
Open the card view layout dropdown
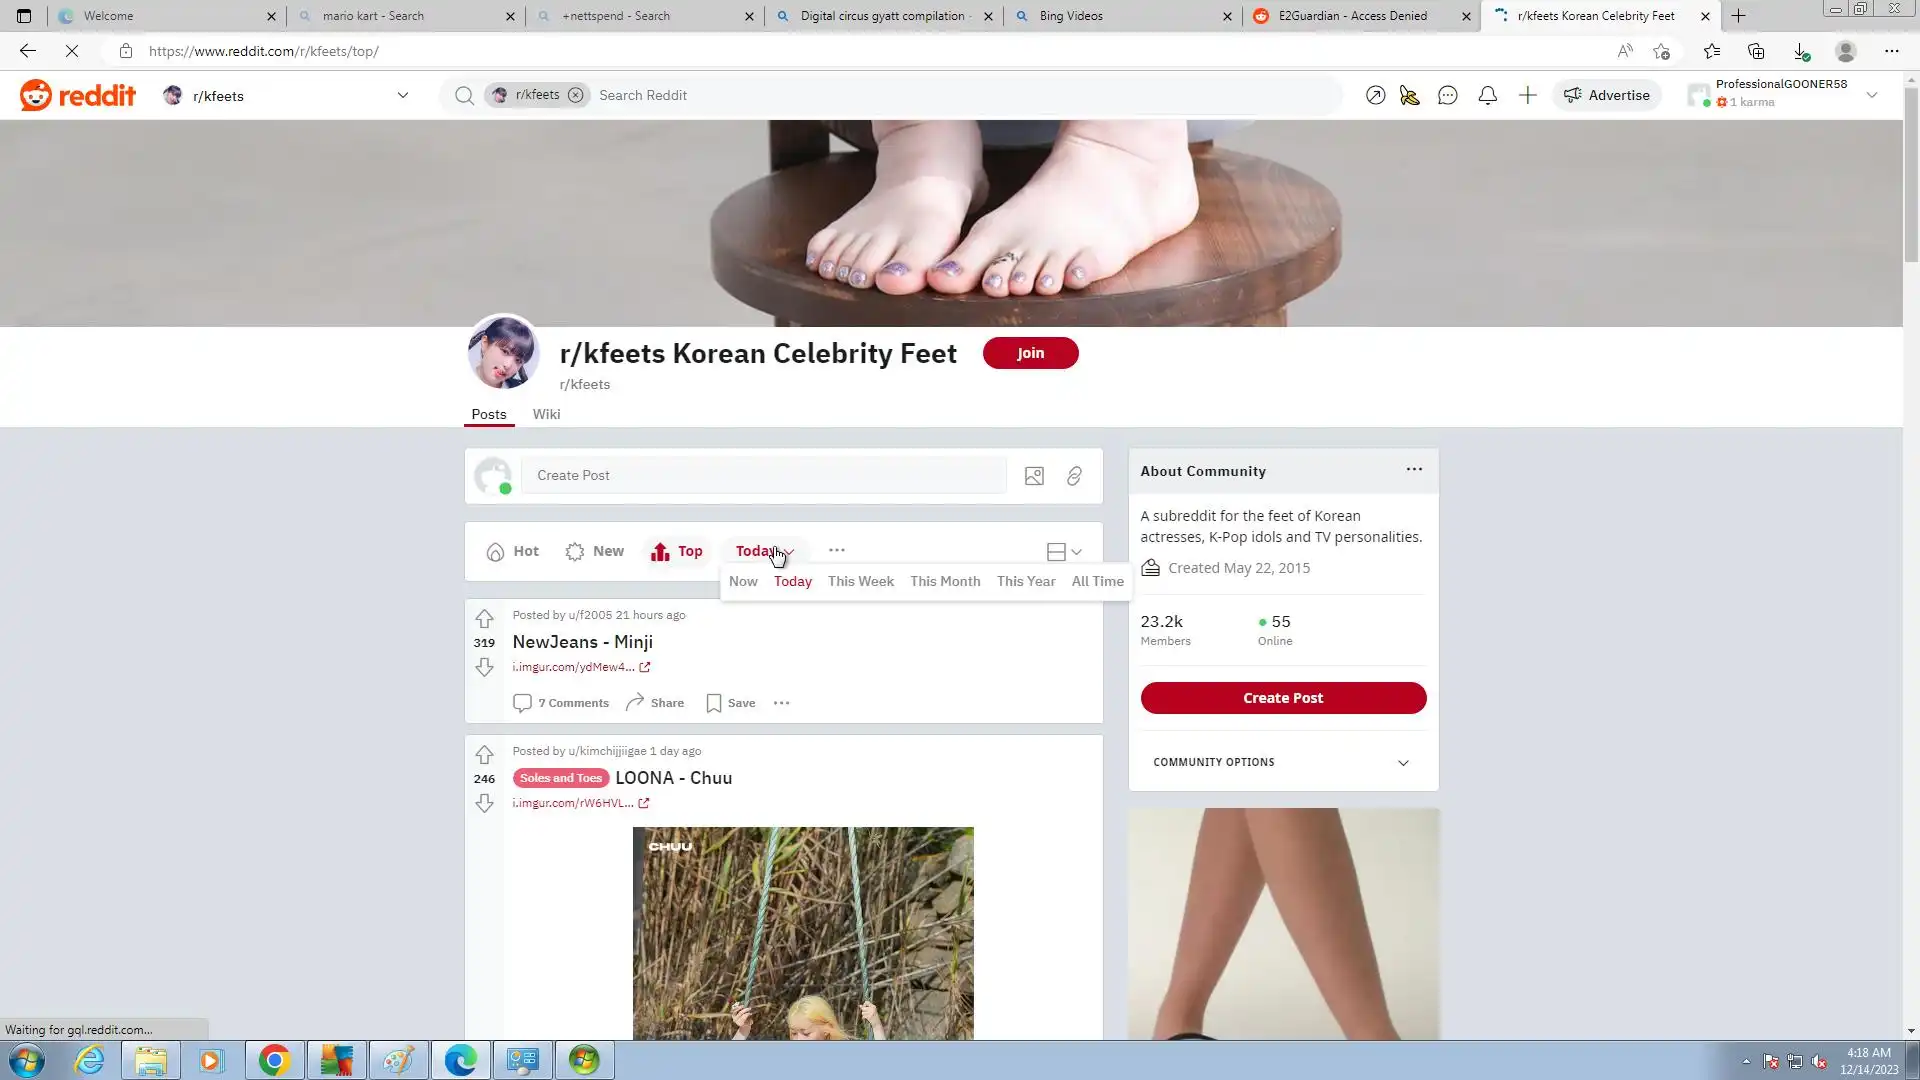pos(1064,552)
